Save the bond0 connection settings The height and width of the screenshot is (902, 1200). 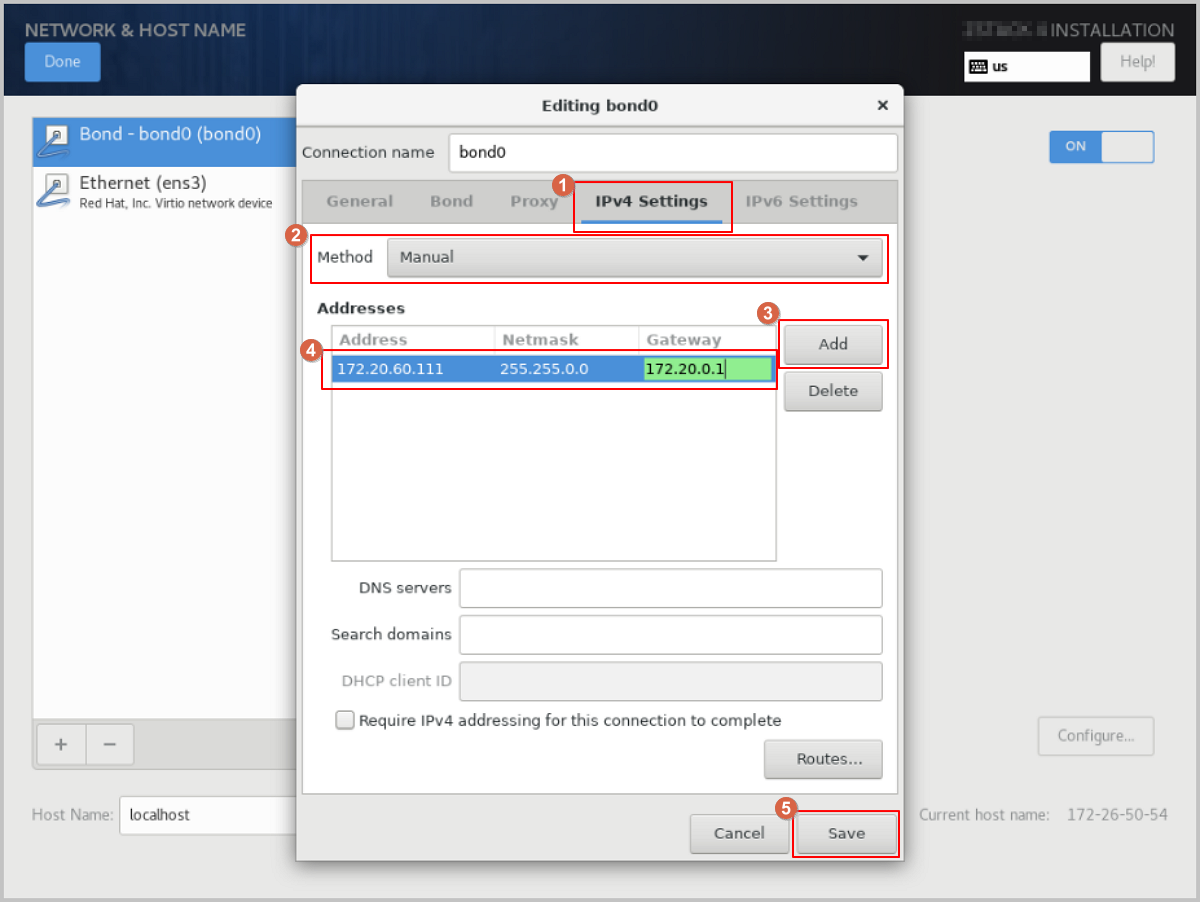coord(845,833)
